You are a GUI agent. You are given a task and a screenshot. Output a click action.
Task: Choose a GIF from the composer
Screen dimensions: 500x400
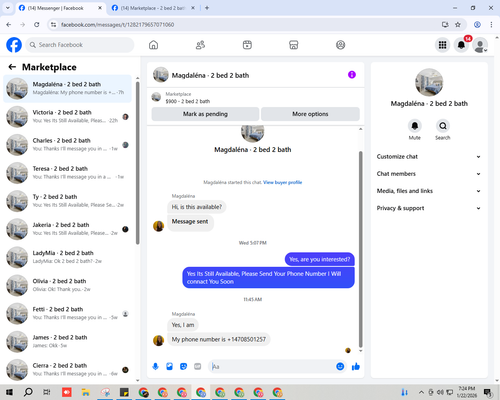coord(198,367)
